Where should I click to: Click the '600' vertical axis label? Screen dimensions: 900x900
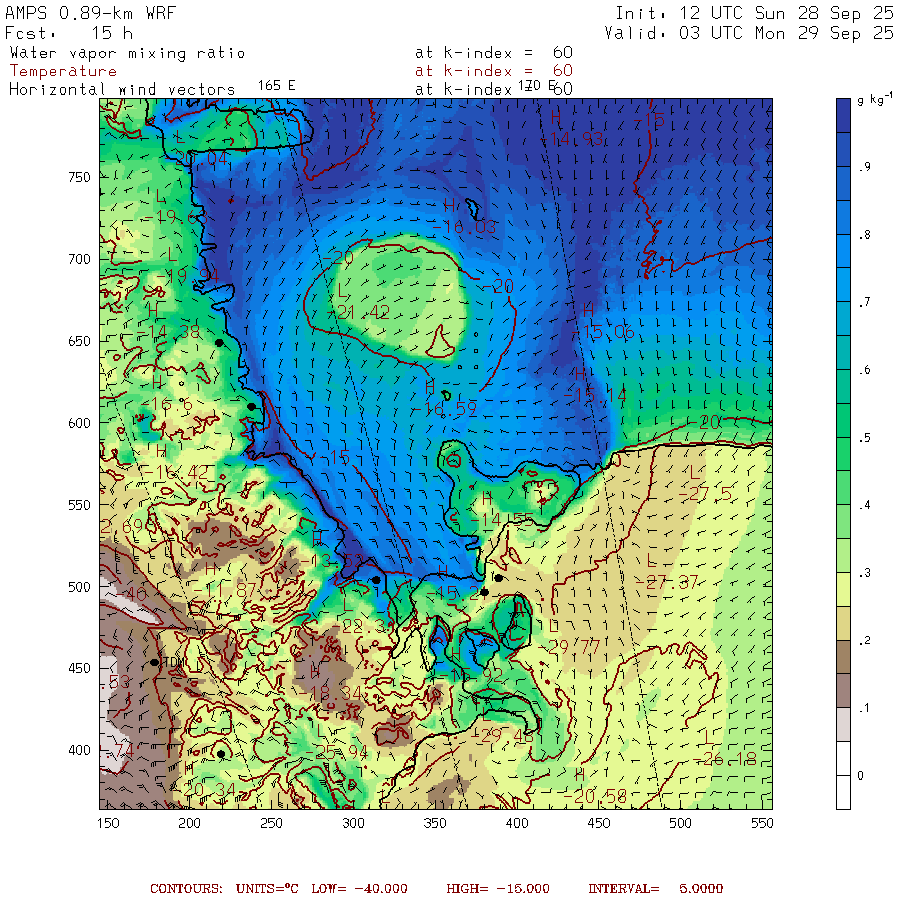pyautogui.click(x=79, y=423)
